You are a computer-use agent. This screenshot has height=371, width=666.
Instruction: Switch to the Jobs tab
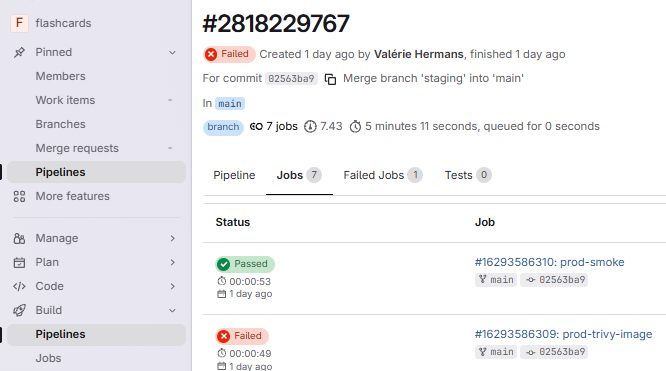point(299,175)
